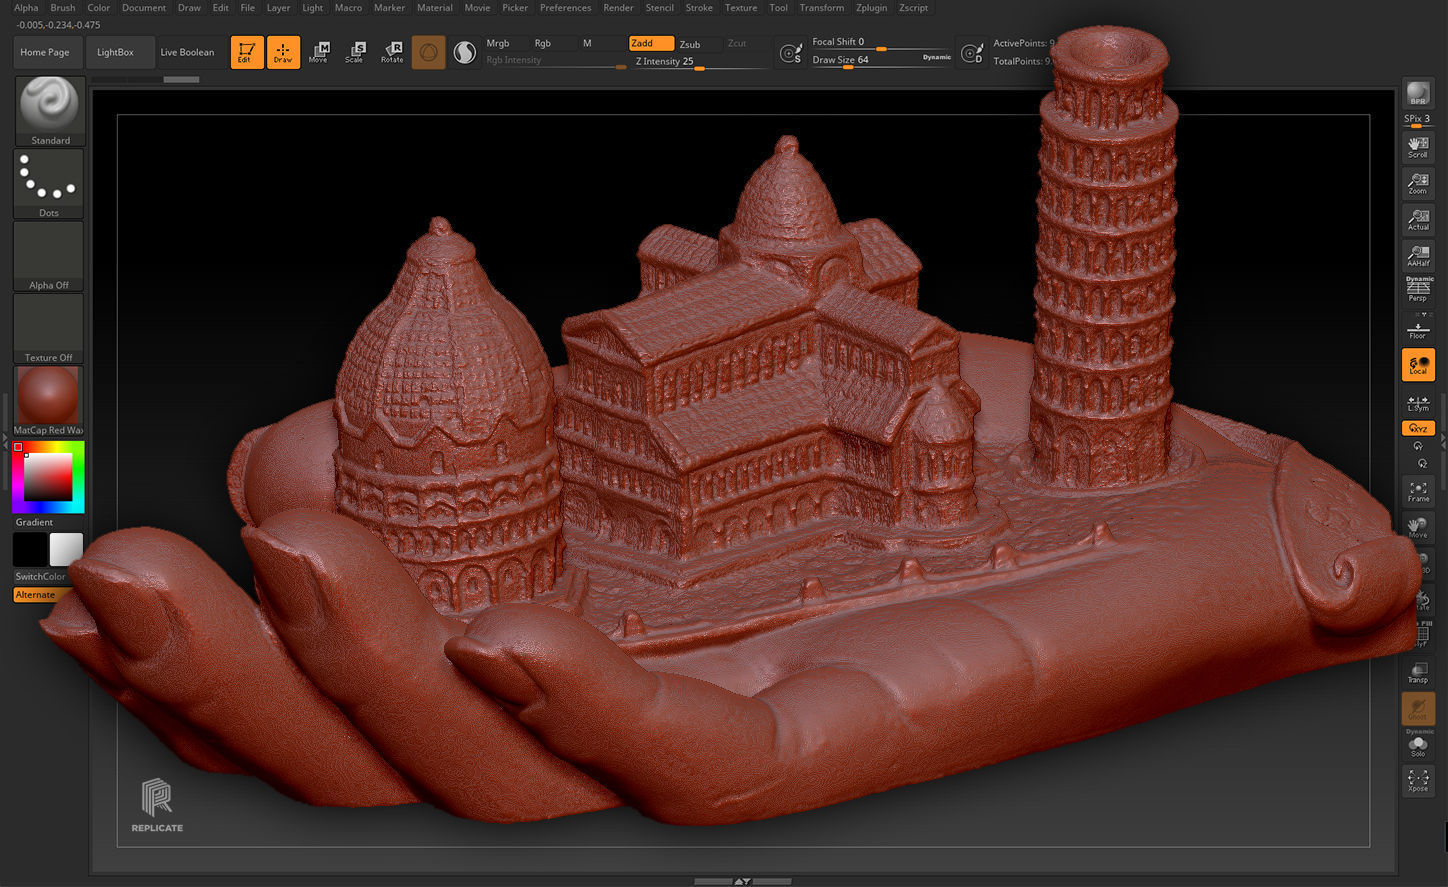1448x887 pixels.
Task: Click the sculptris pro half-sphere icon
Action: coord(464,52)
